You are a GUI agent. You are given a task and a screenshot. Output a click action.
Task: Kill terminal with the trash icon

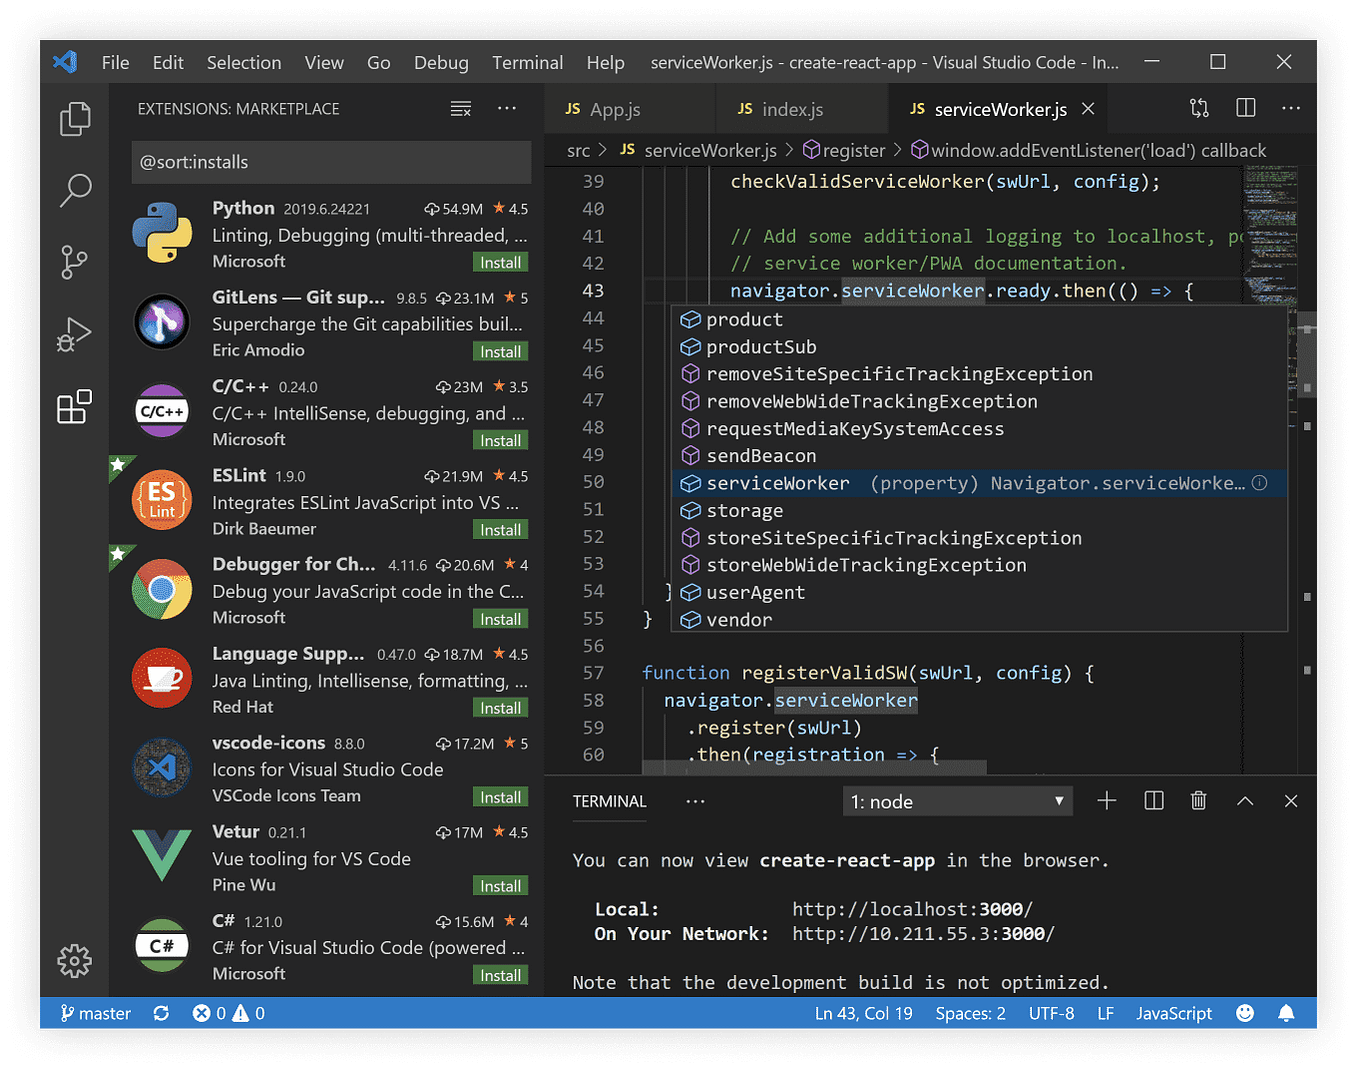tap(1199, 801)
